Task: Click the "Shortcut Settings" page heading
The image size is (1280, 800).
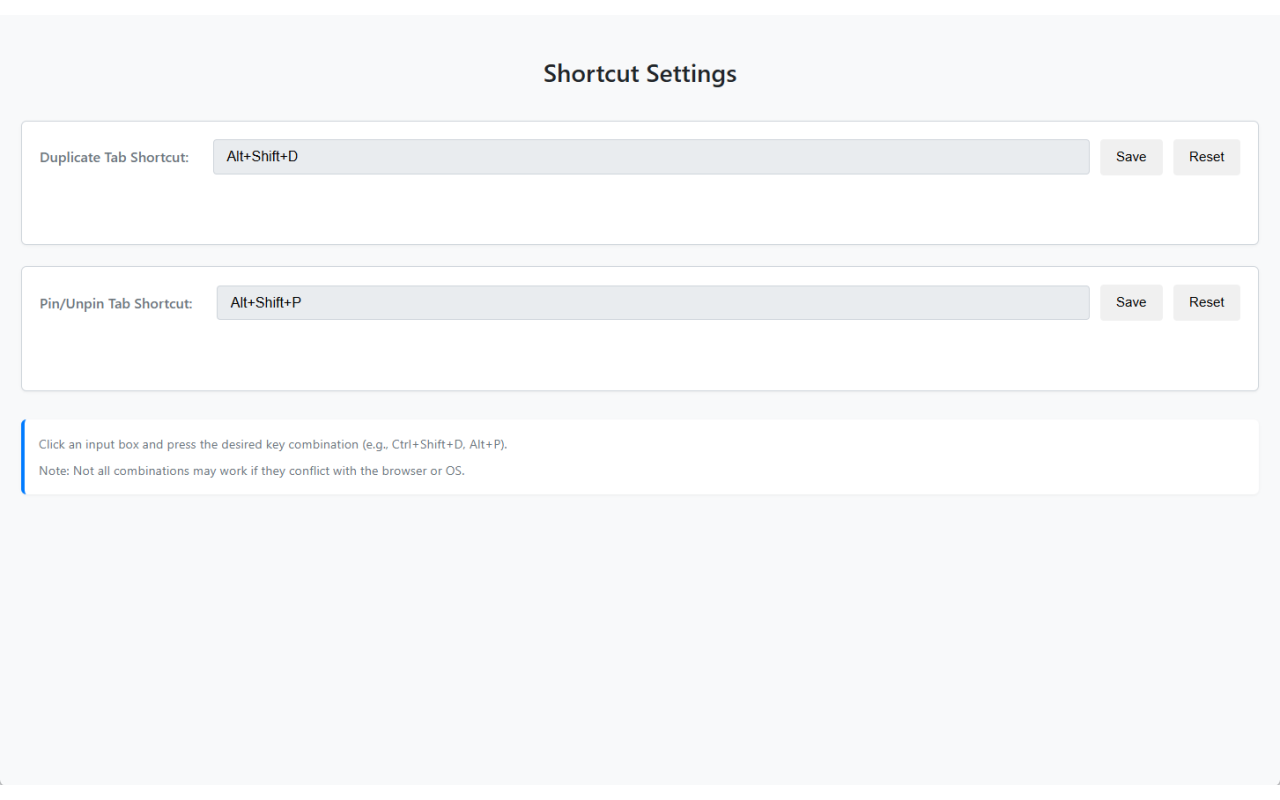Action: [640, 74]
